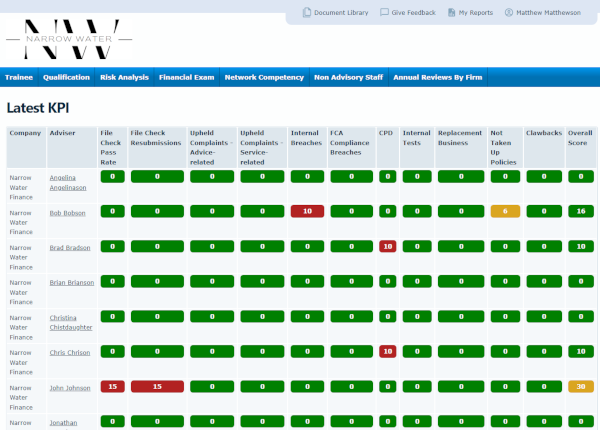Viewport: 600px width, 430px height.
Task: Click Bob Bobson's amber Not Taken Up badge
Action: pyautogui.click(x=505, y=211)
